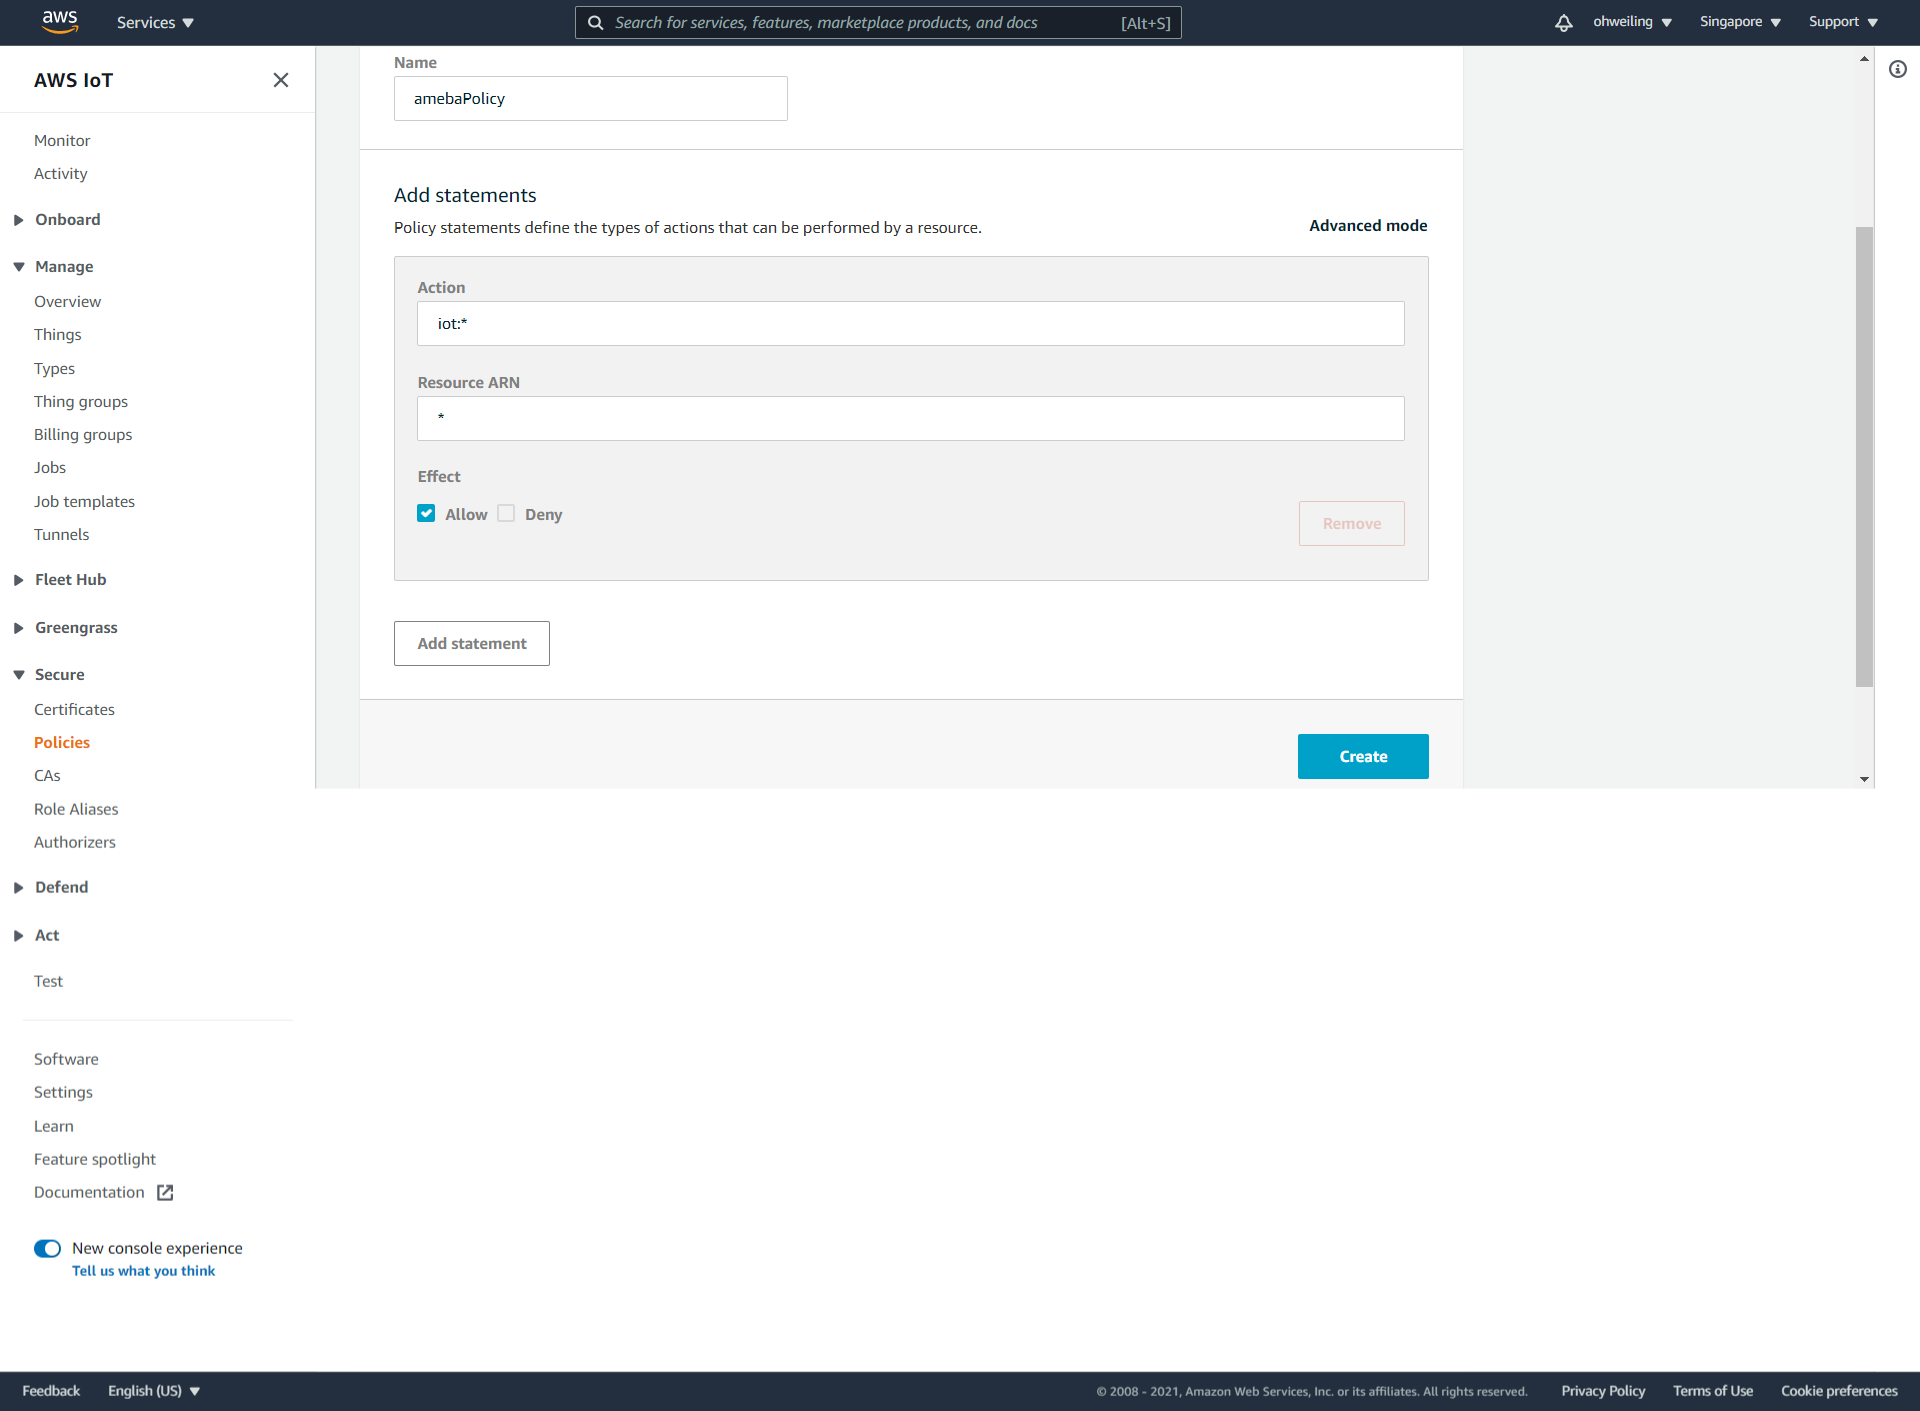Open the ohweiling account menu
1920x1411 pixels.
click(1632, 22)
